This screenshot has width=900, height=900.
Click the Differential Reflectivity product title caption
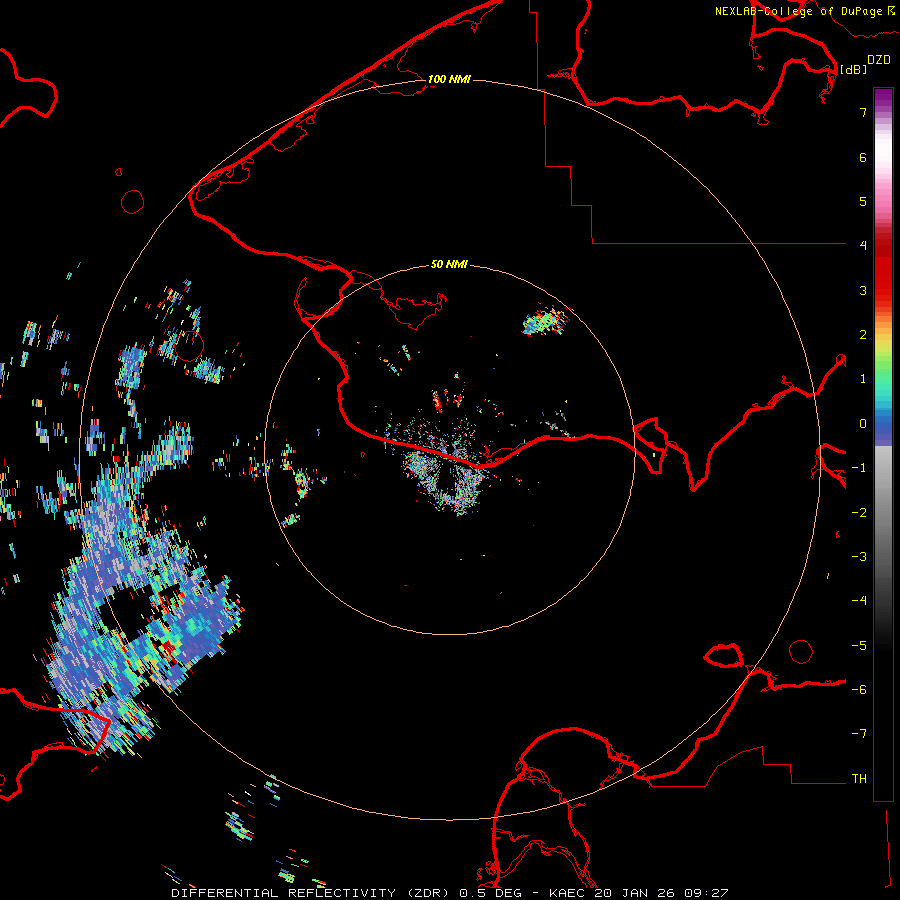pos(449,893)
